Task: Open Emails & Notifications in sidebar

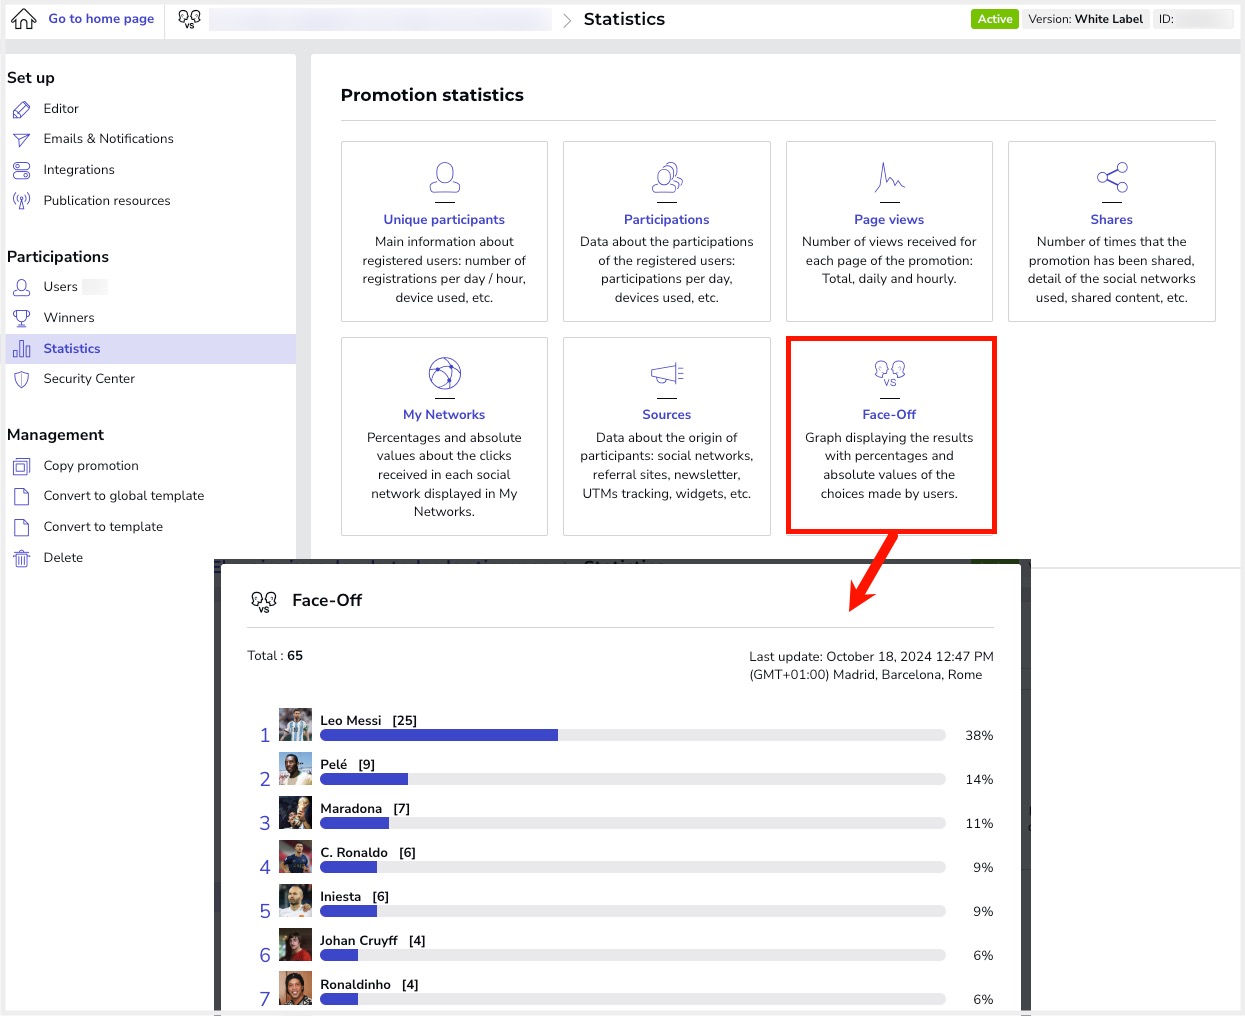Action: pos(108,139)
